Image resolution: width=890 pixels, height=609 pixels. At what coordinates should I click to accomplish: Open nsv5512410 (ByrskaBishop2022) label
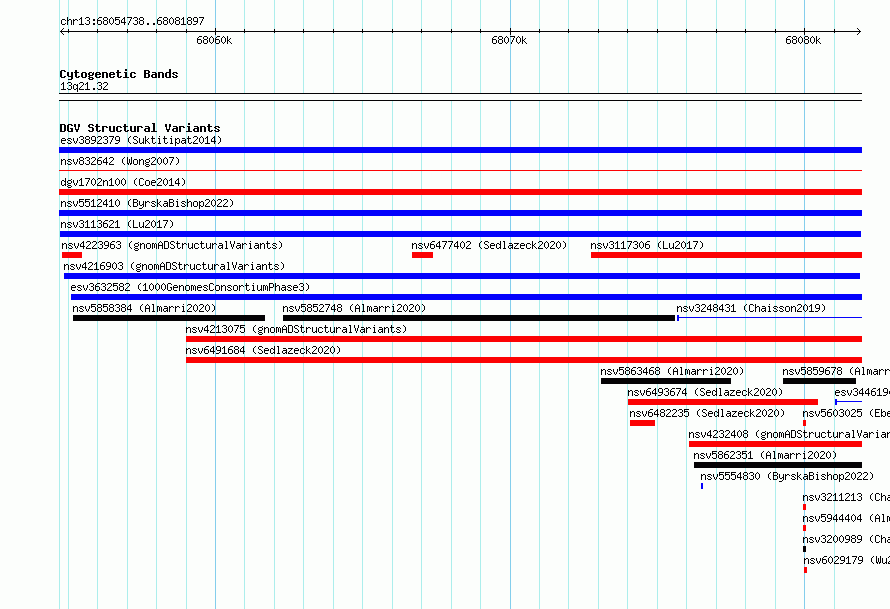click(147, 203)
